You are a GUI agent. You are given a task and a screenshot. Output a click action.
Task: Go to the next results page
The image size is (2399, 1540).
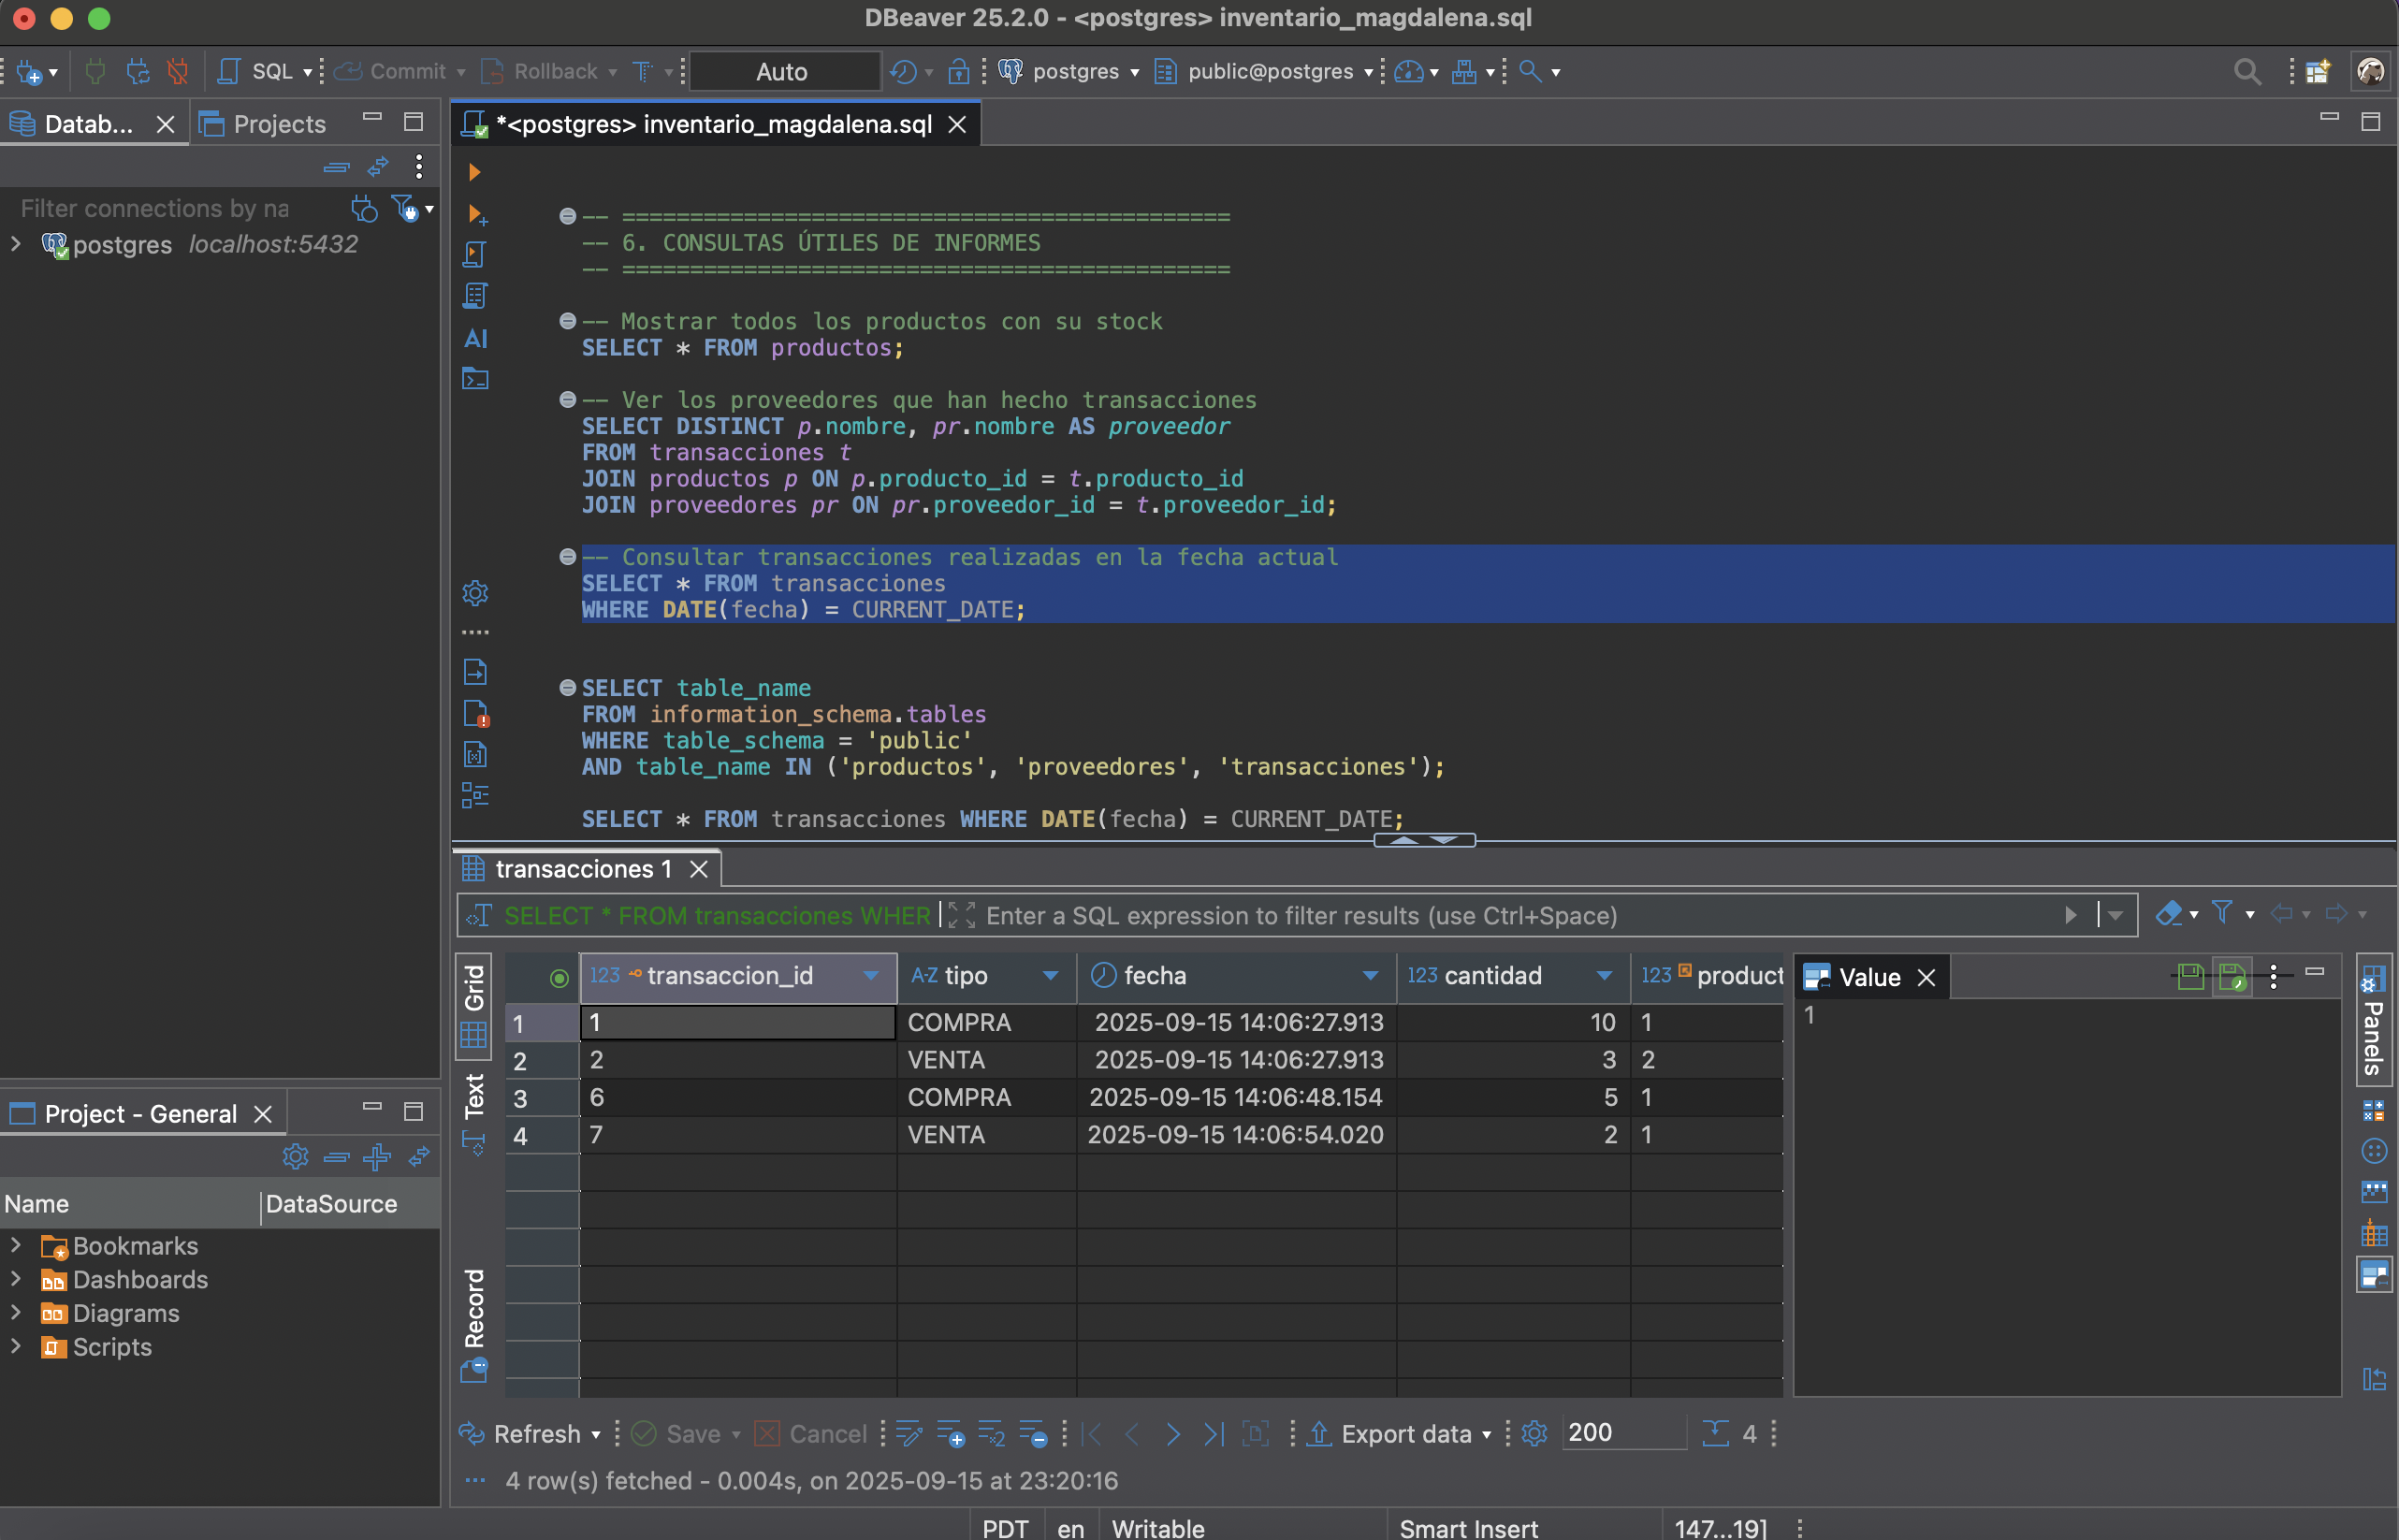(x=1172, y=1434)
